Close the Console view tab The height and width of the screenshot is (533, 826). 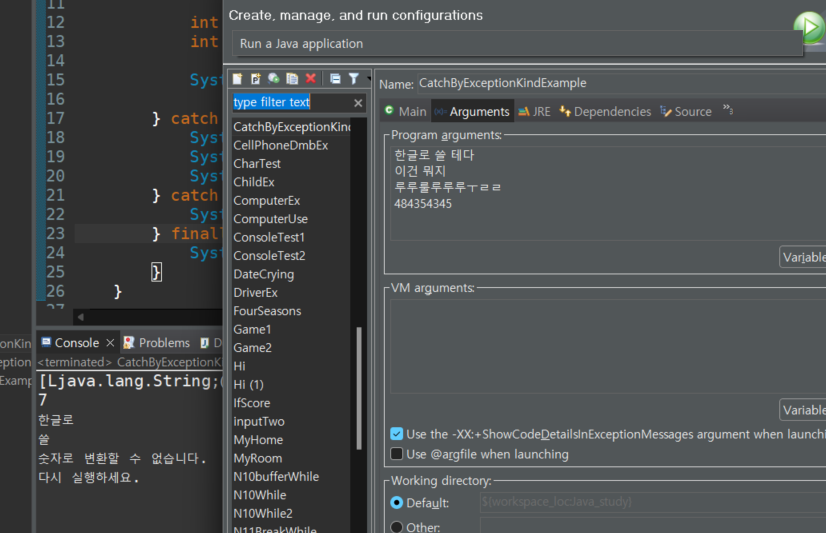click(x=110, y=343)
